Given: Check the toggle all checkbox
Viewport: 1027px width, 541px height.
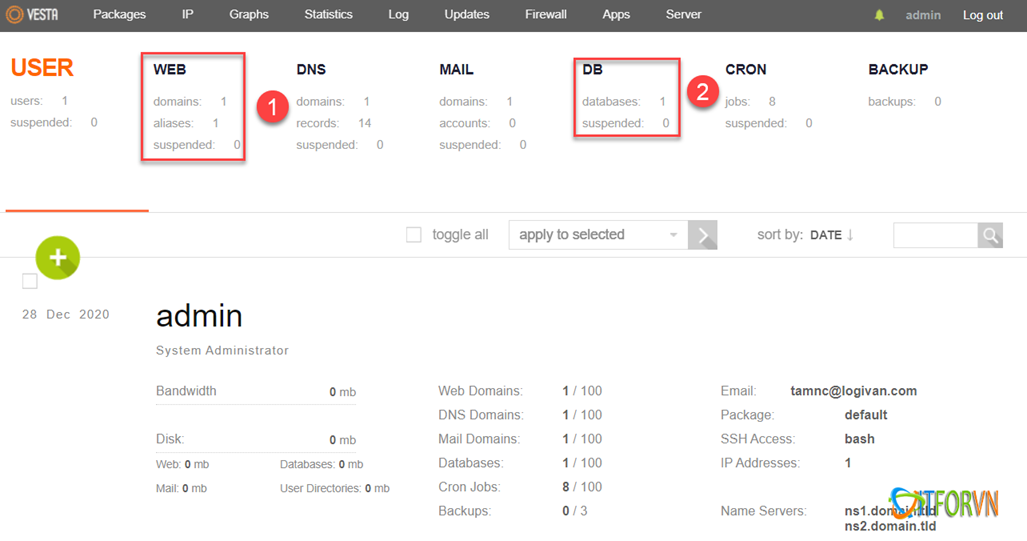Looking at the screenshot, I should 414,235.
